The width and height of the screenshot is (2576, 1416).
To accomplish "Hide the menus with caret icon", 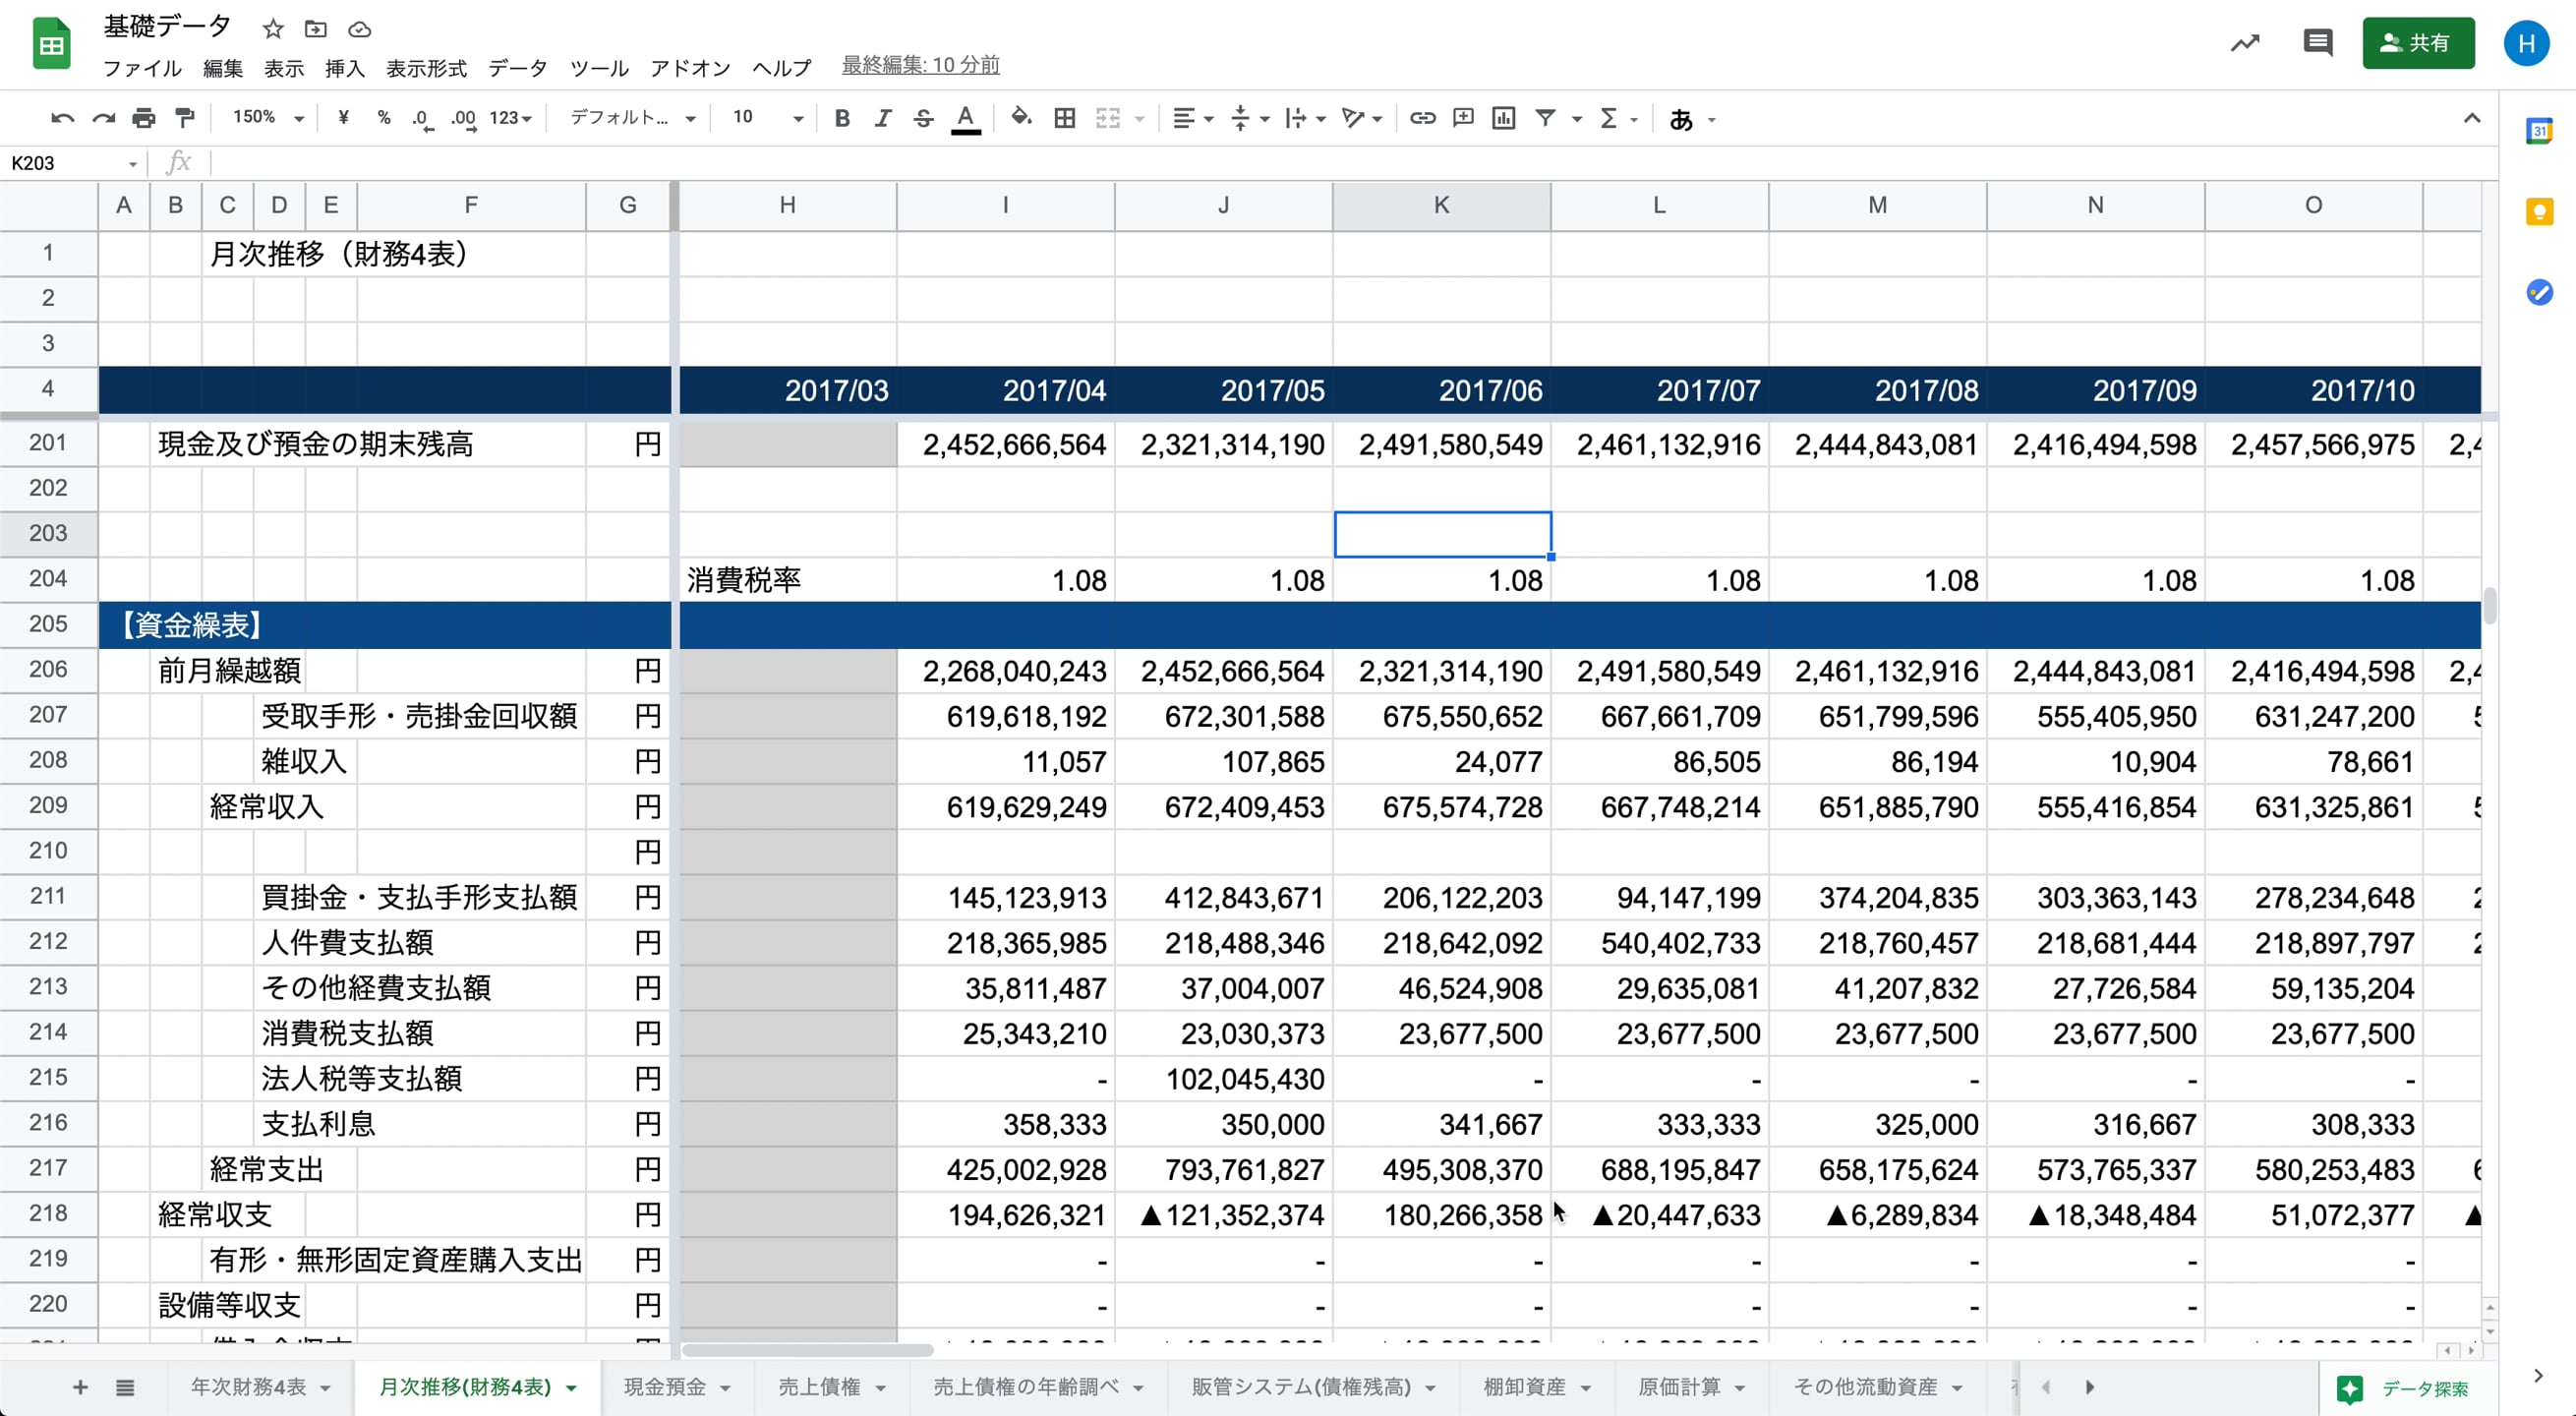I will [2471, 118].
